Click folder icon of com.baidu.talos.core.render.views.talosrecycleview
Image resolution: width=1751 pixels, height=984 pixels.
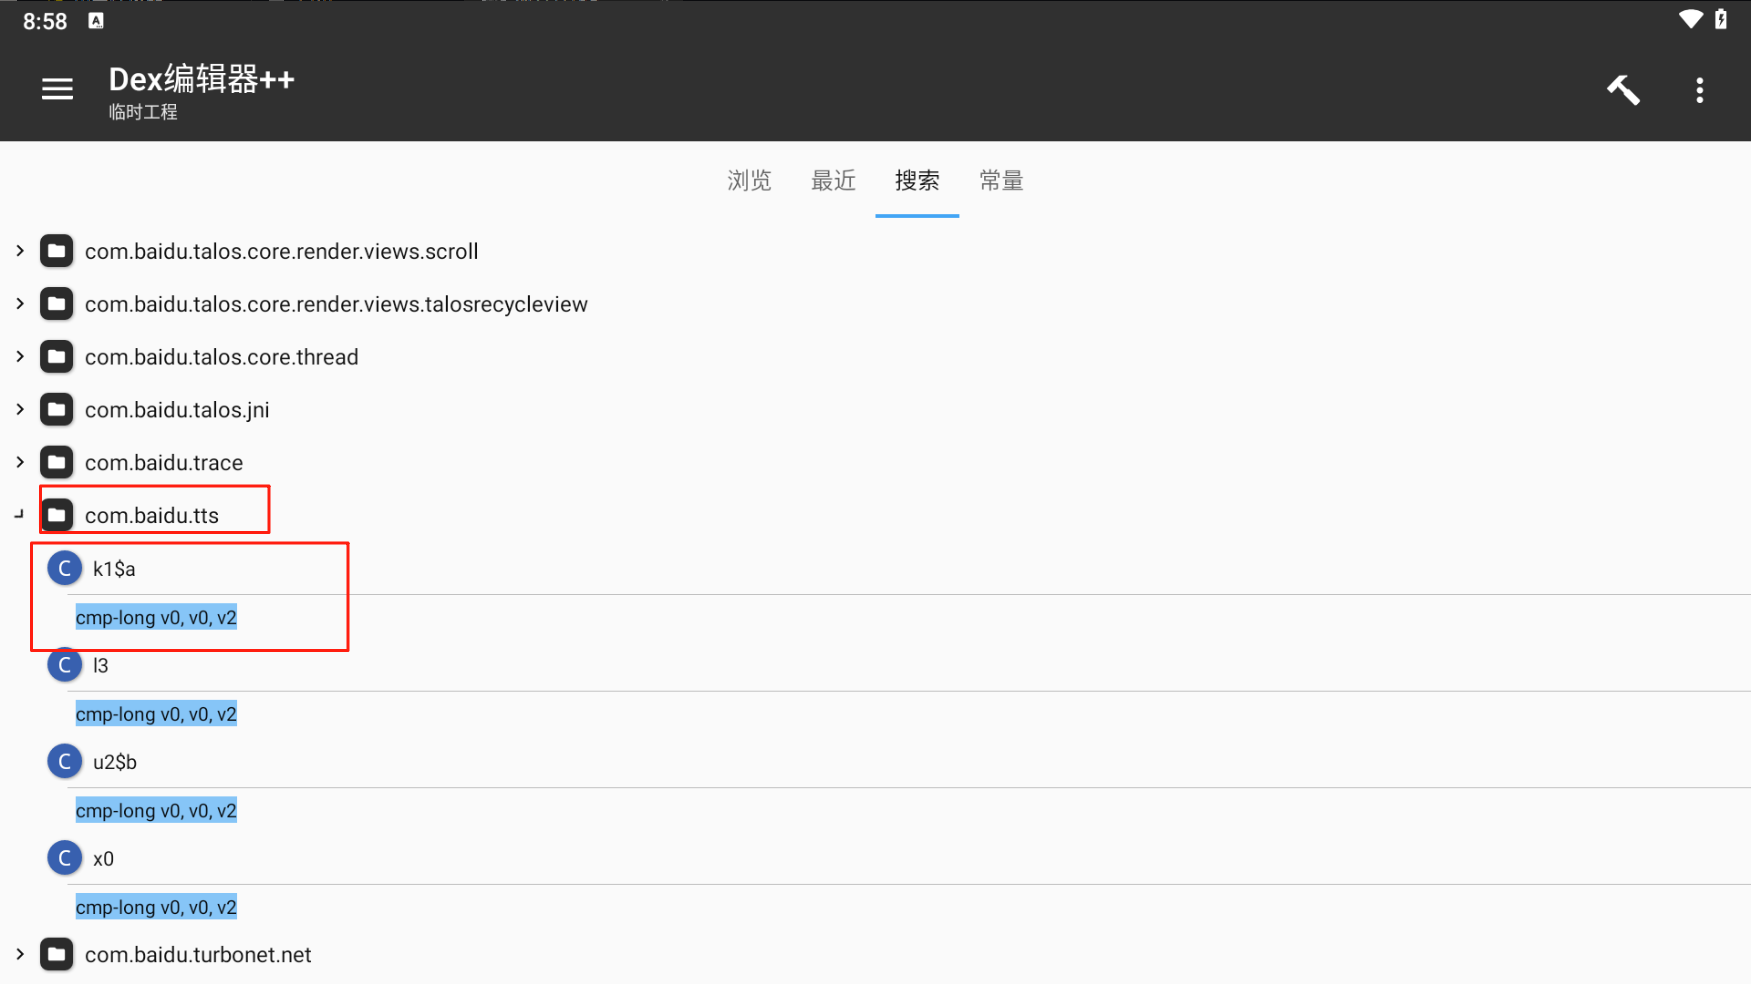[x=57, y=304]
